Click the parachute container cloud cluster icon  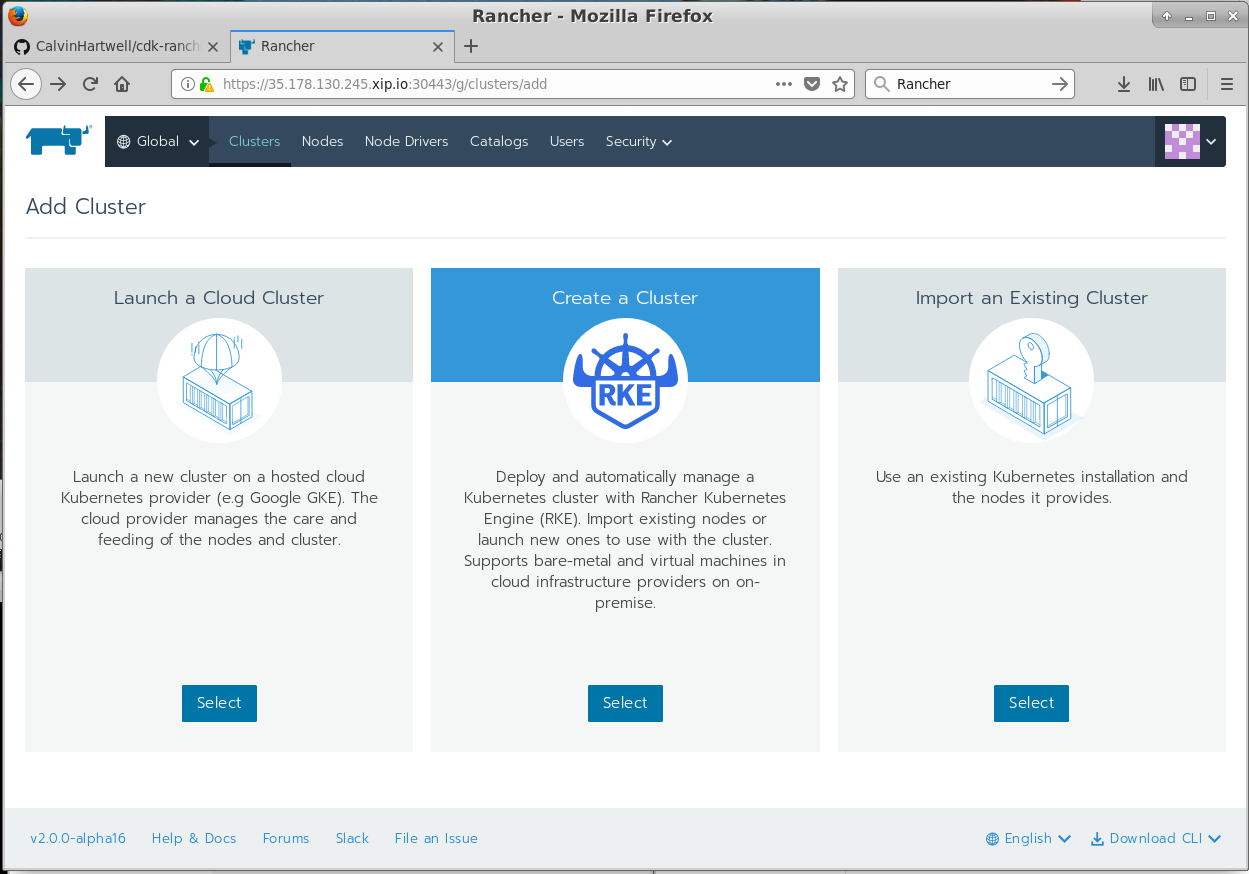219,380
